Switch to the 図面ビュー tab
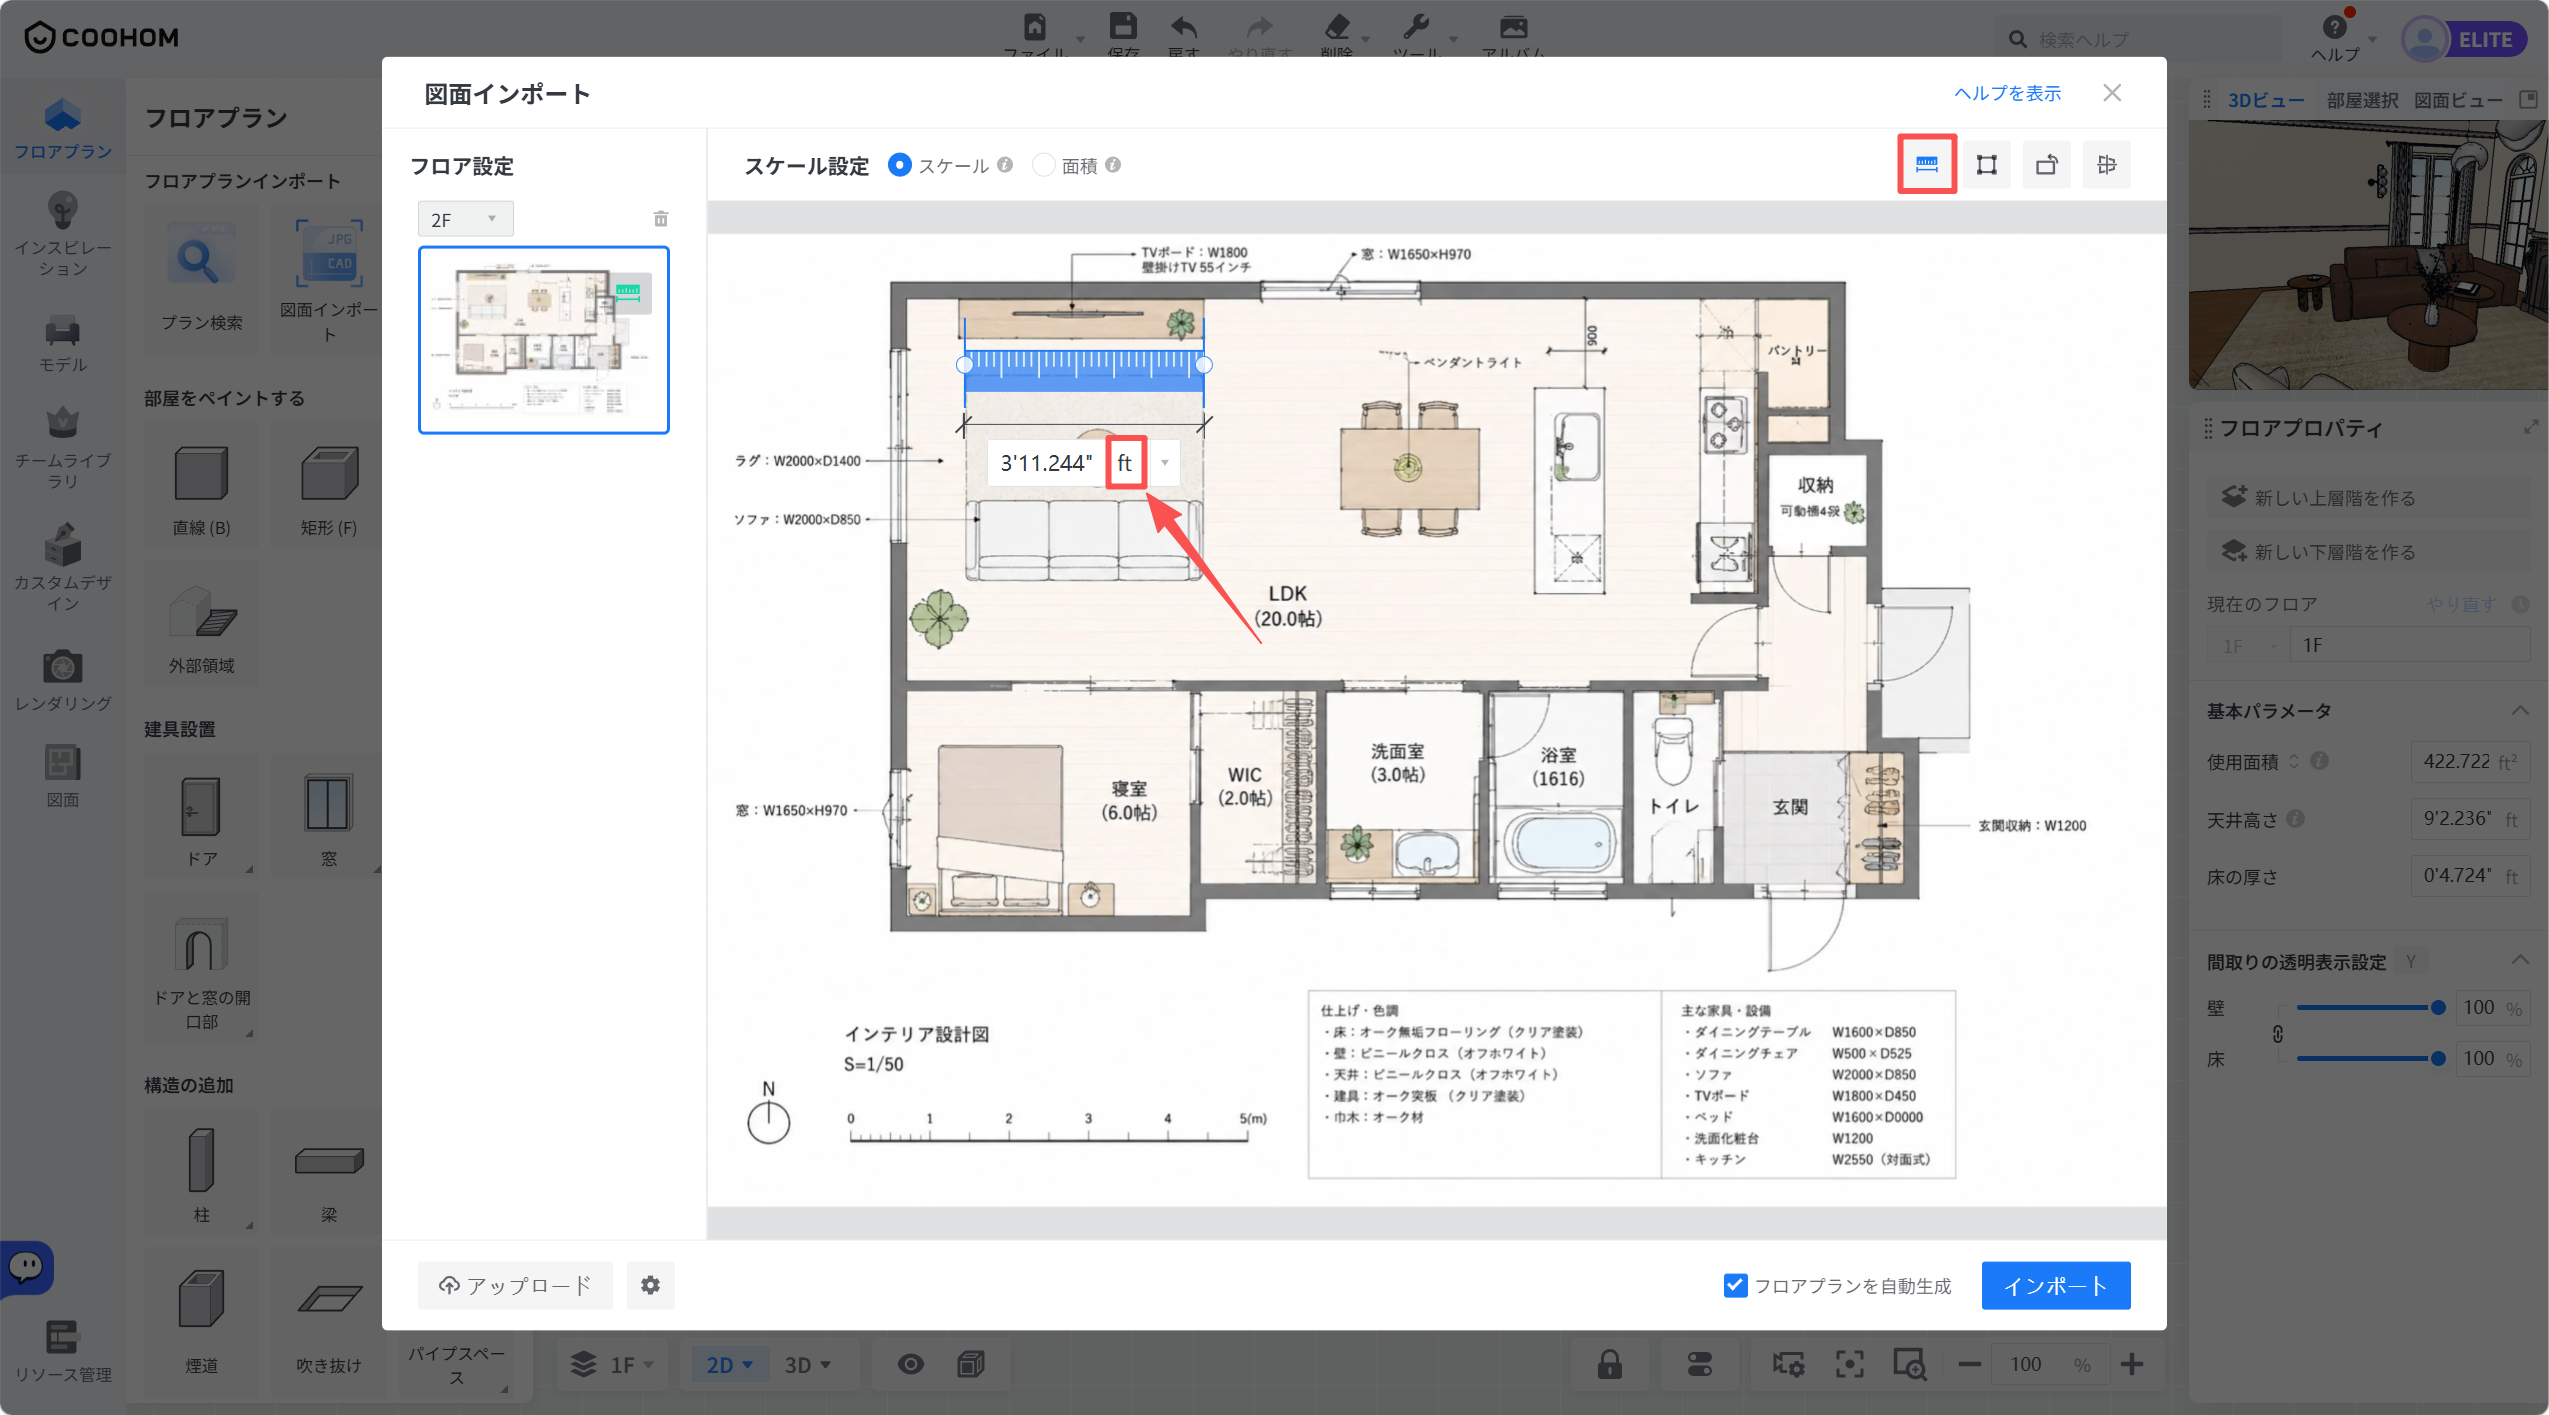2549x1415 pixels. point(2458,100)
